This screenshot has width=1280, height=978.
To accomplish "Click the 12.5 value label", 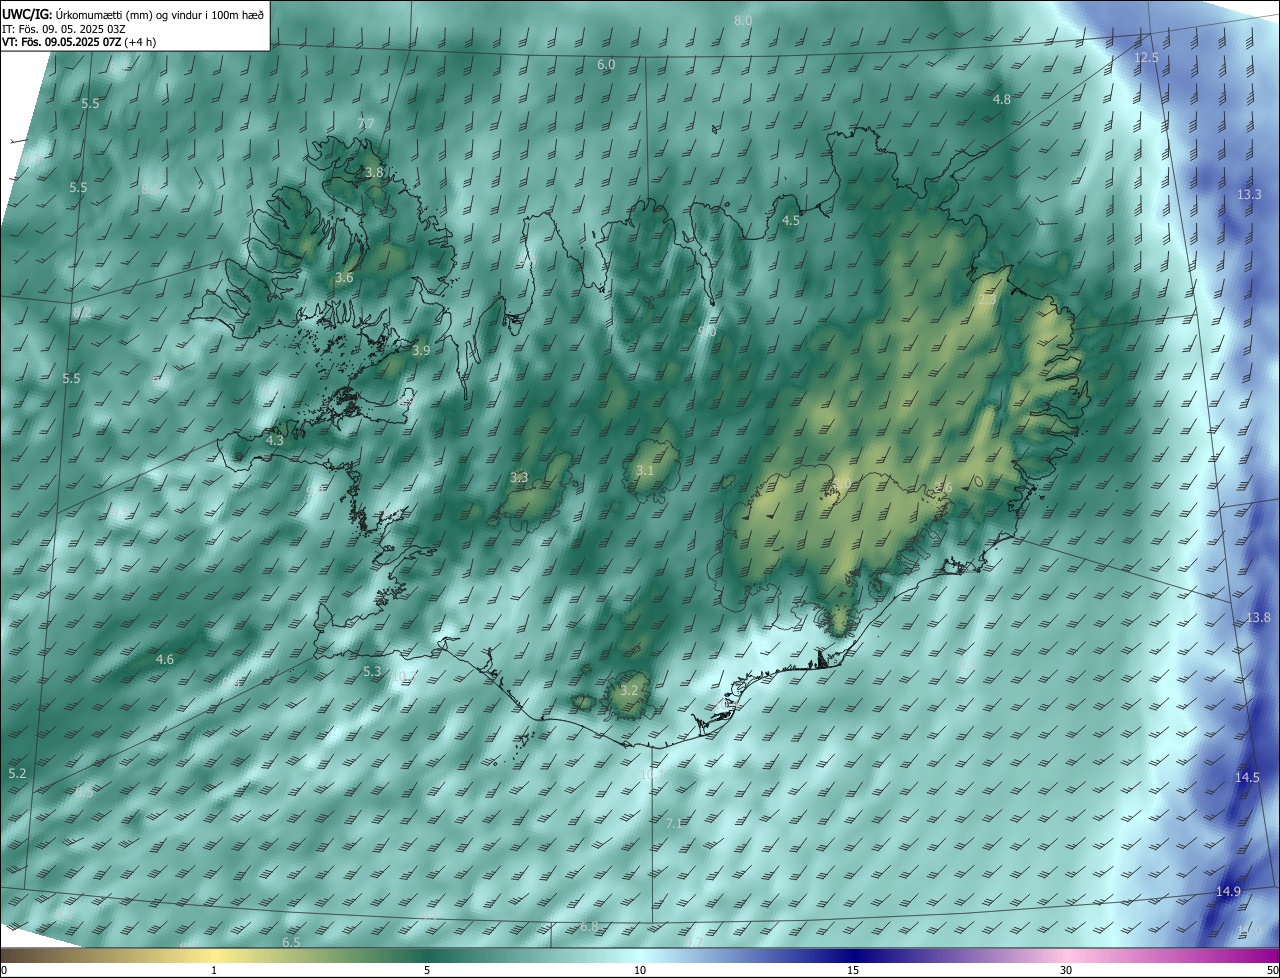I will pyautogui.click(x=1146, y=58).
